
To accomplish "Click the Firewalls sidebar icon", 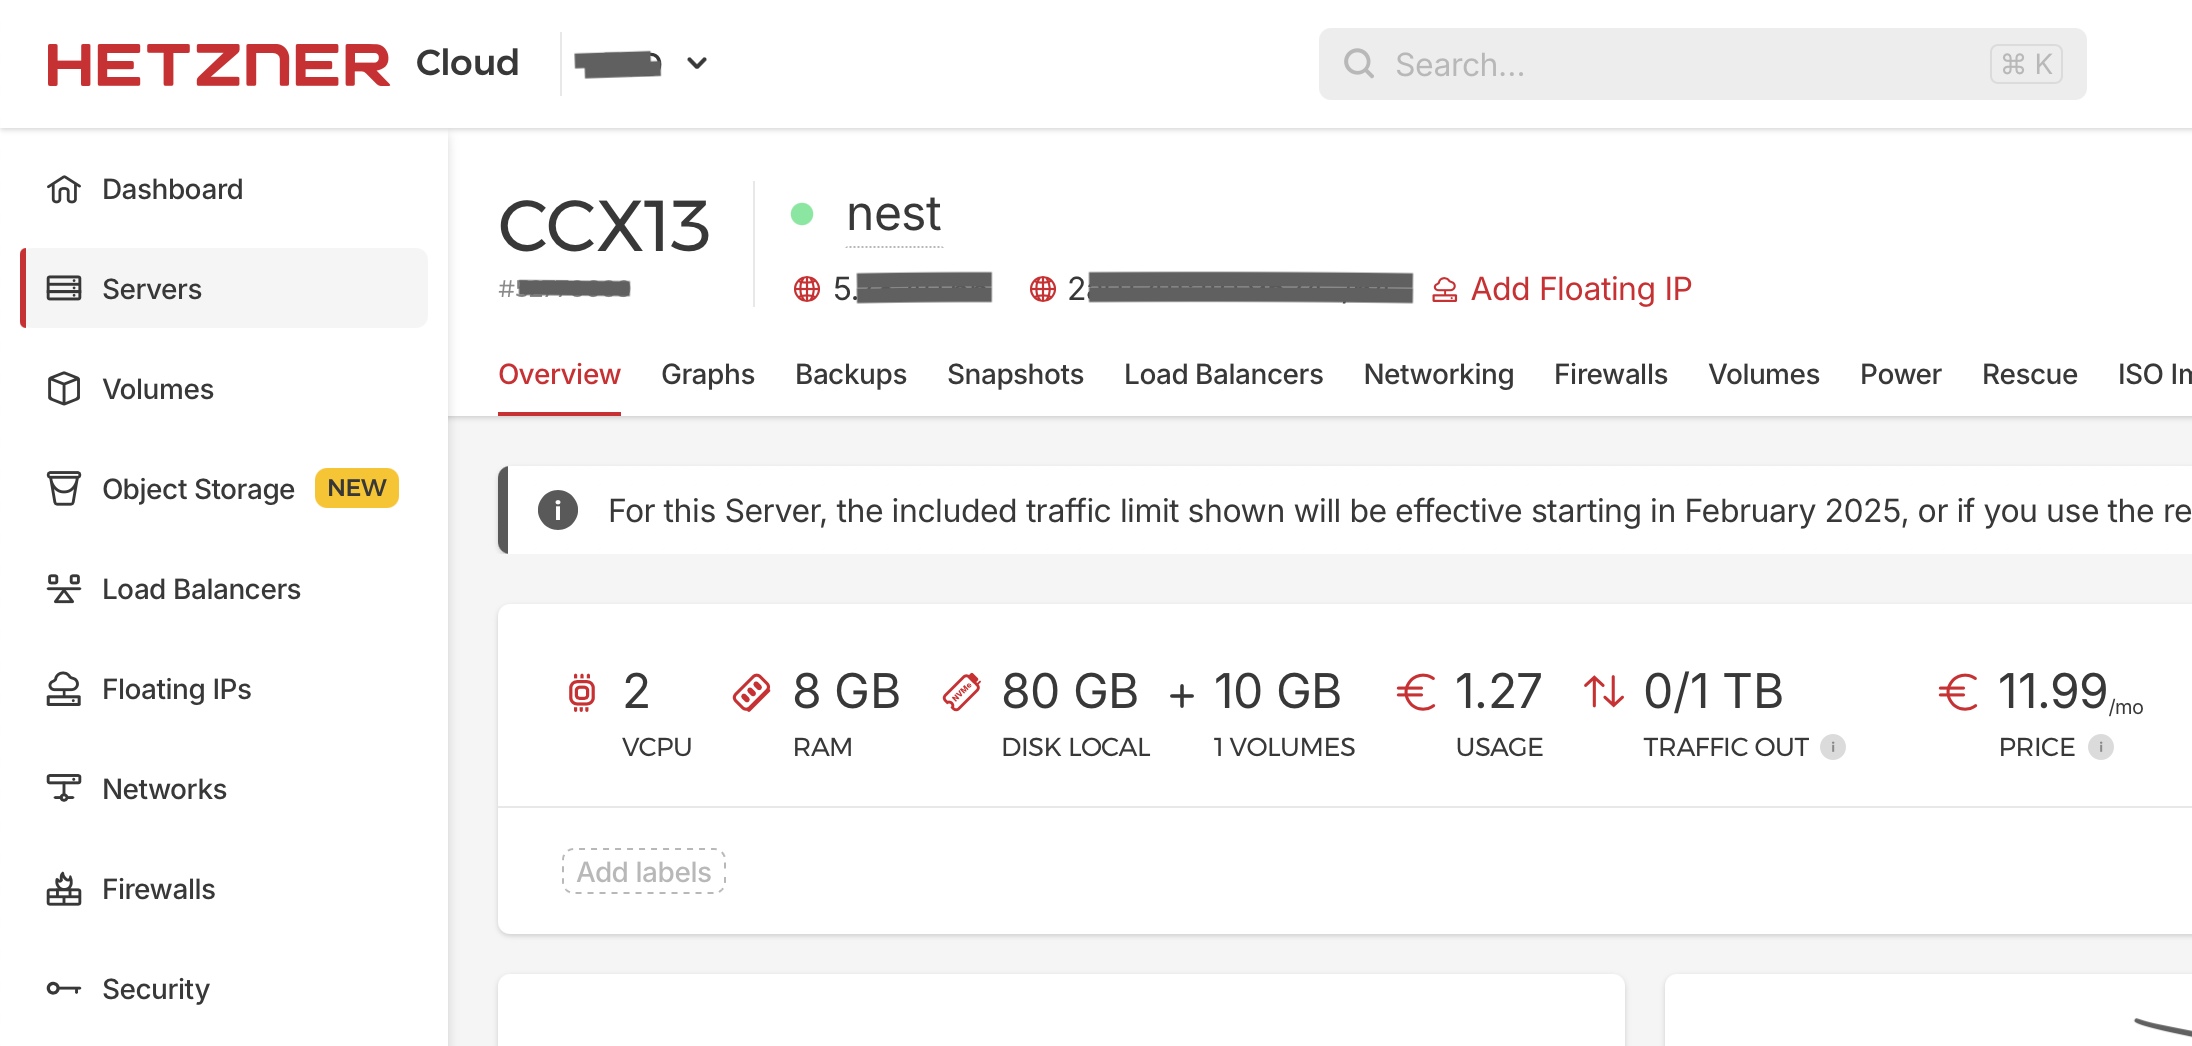I will tap(64, 889).
